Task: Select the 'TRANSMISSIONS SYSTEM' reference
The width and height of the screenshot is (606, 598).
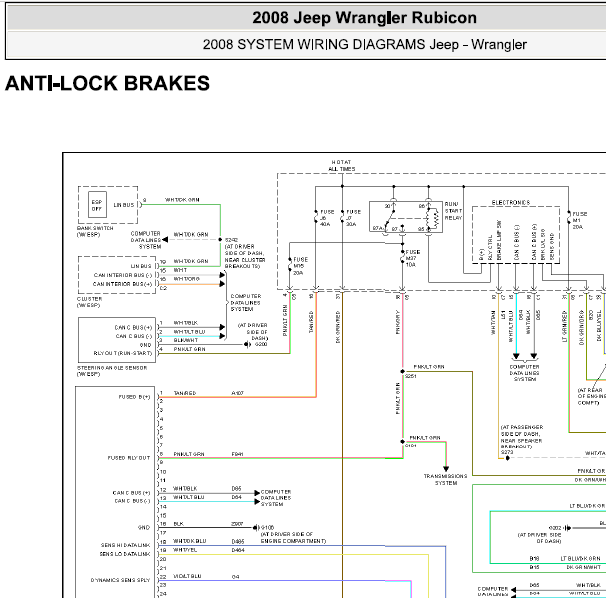Action: tap(446, 479)
